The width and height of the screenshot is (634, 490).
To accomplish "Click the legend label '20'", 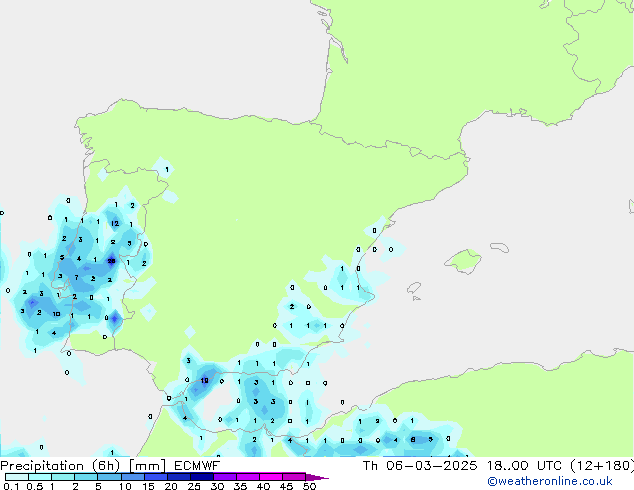I will (x=171, y=486).
